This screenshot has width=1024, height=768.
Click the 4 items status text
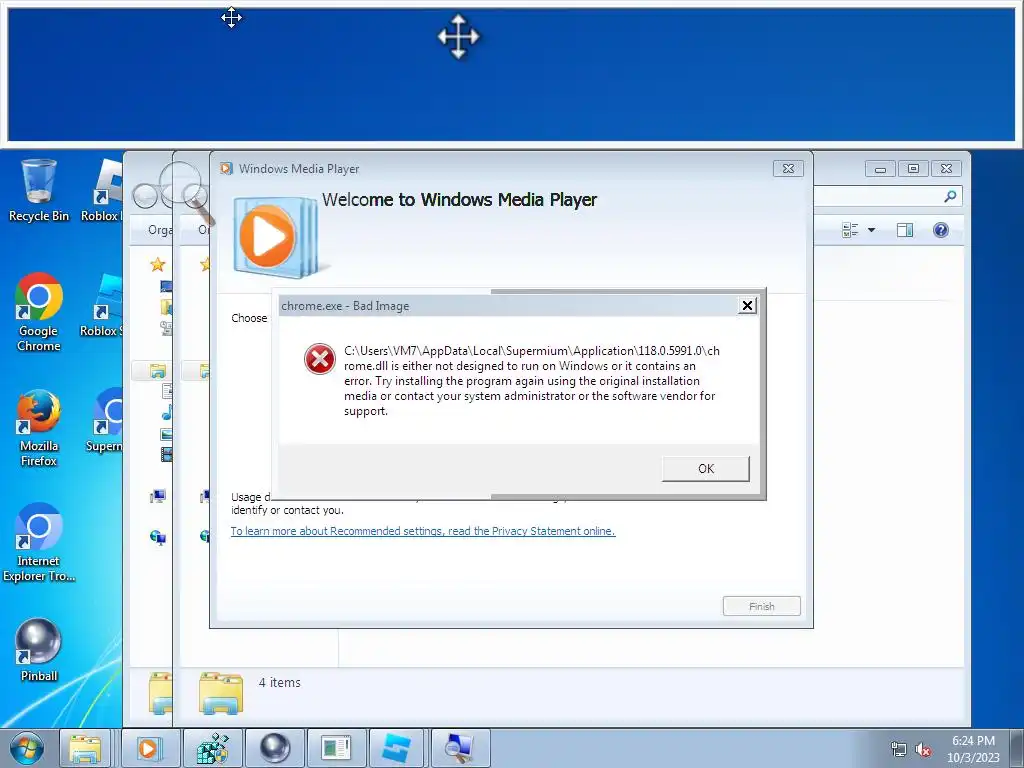(x=280, y=682)
